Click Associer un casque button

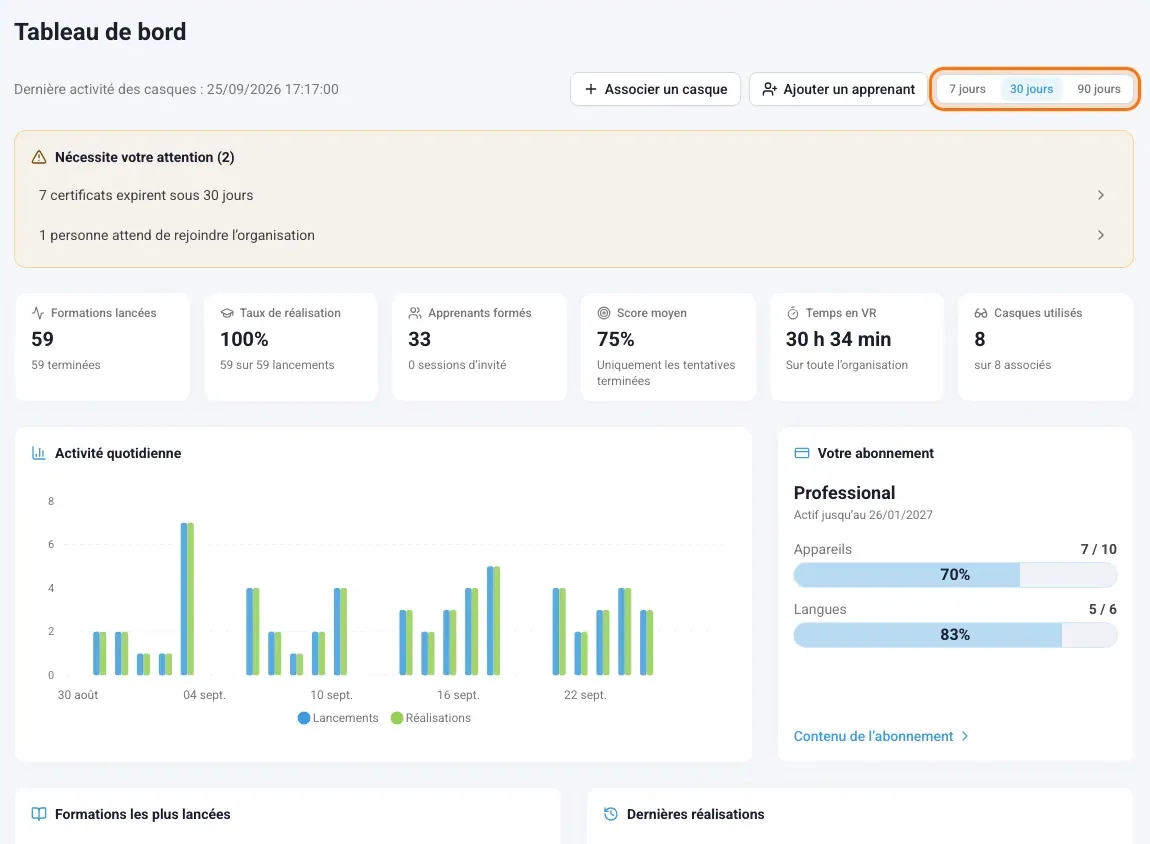656,89
